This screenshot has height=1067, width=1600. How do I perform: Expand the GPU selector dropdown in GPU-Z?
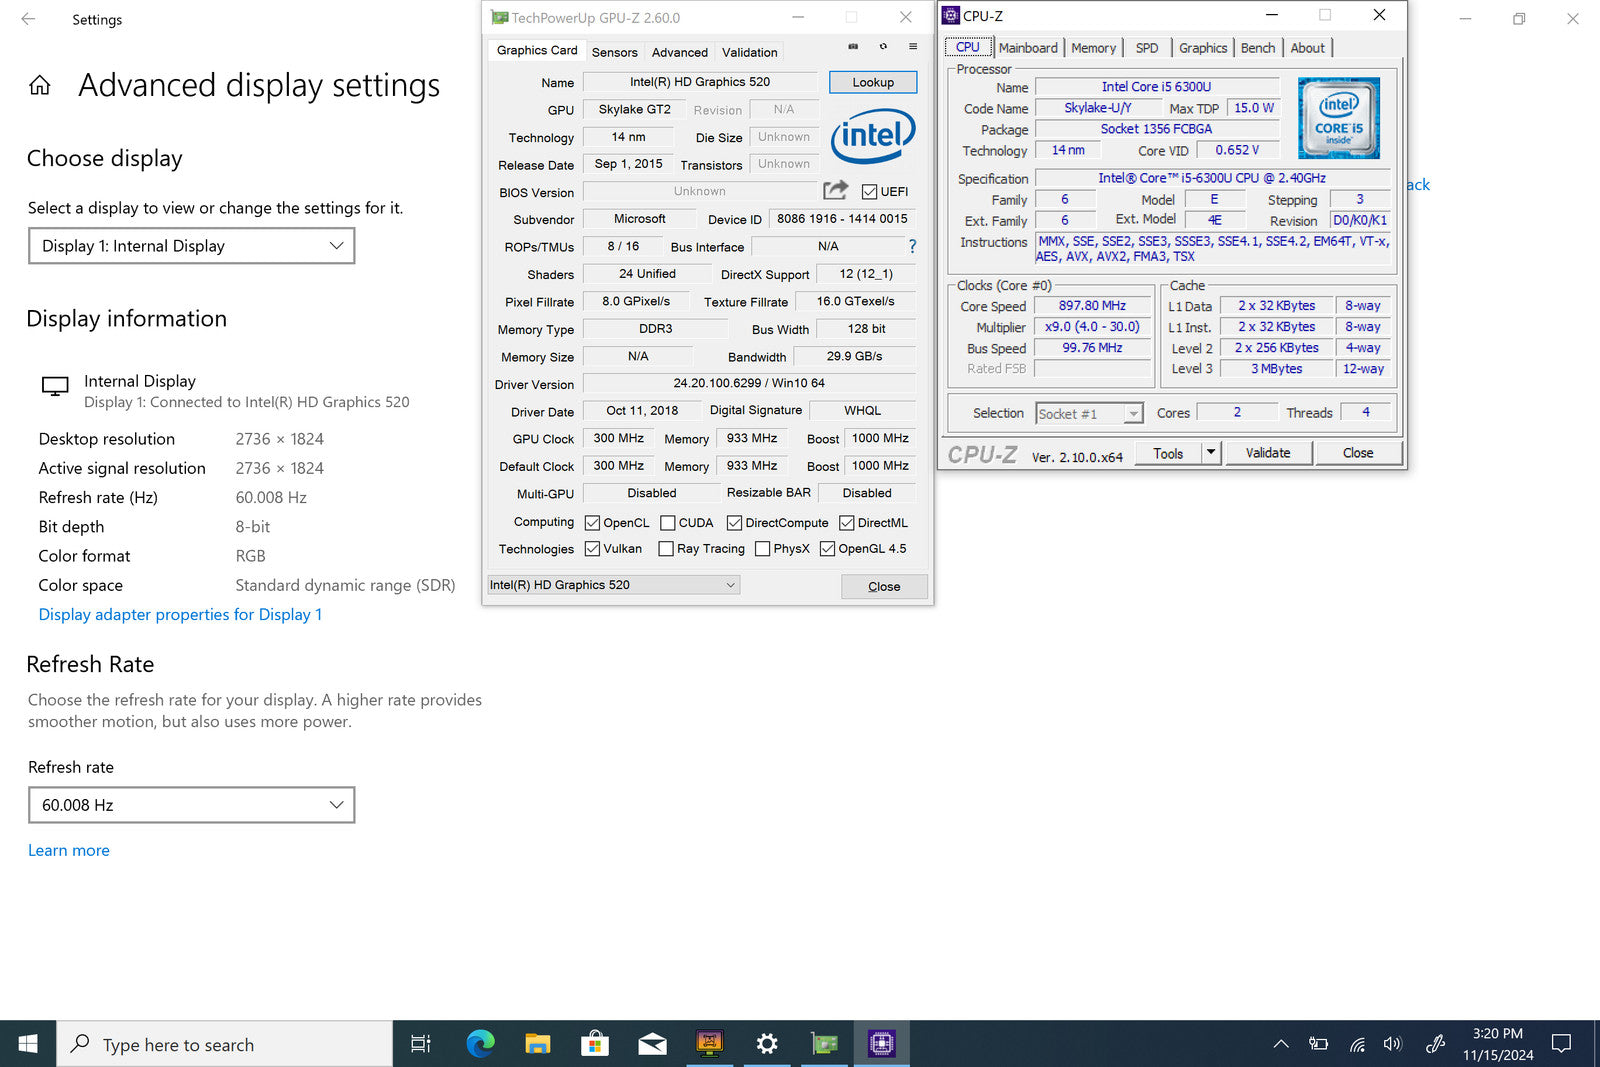point(613,585)
